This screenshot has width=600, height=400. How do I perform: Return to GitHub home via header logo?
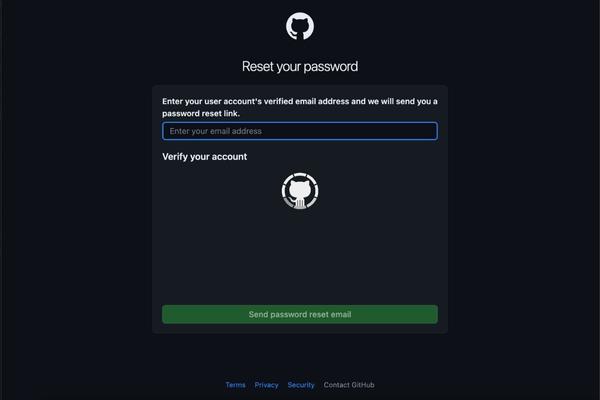pyautogui.click(x=300, y=26)
